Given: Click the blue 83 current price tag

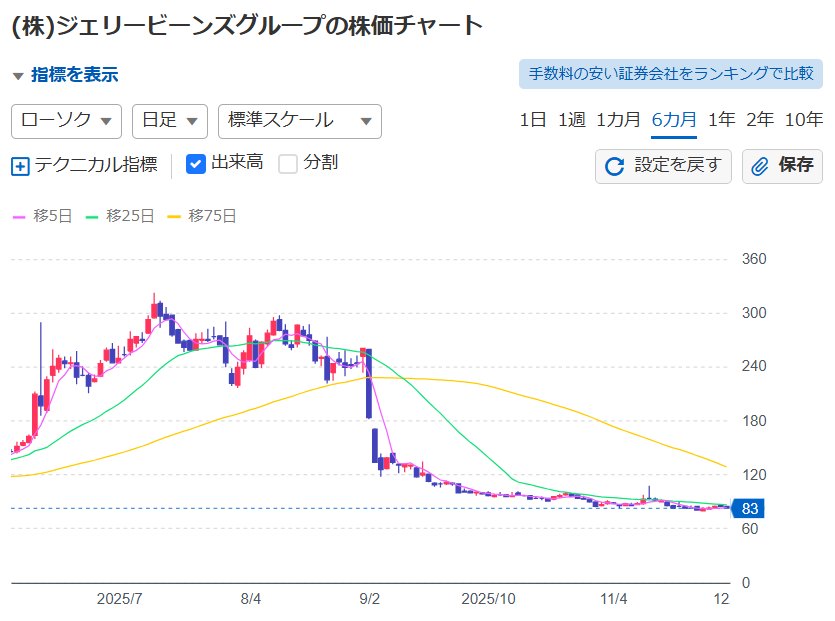Looking at the screenshot, I should pyautogui.click(x=750, y=509).
